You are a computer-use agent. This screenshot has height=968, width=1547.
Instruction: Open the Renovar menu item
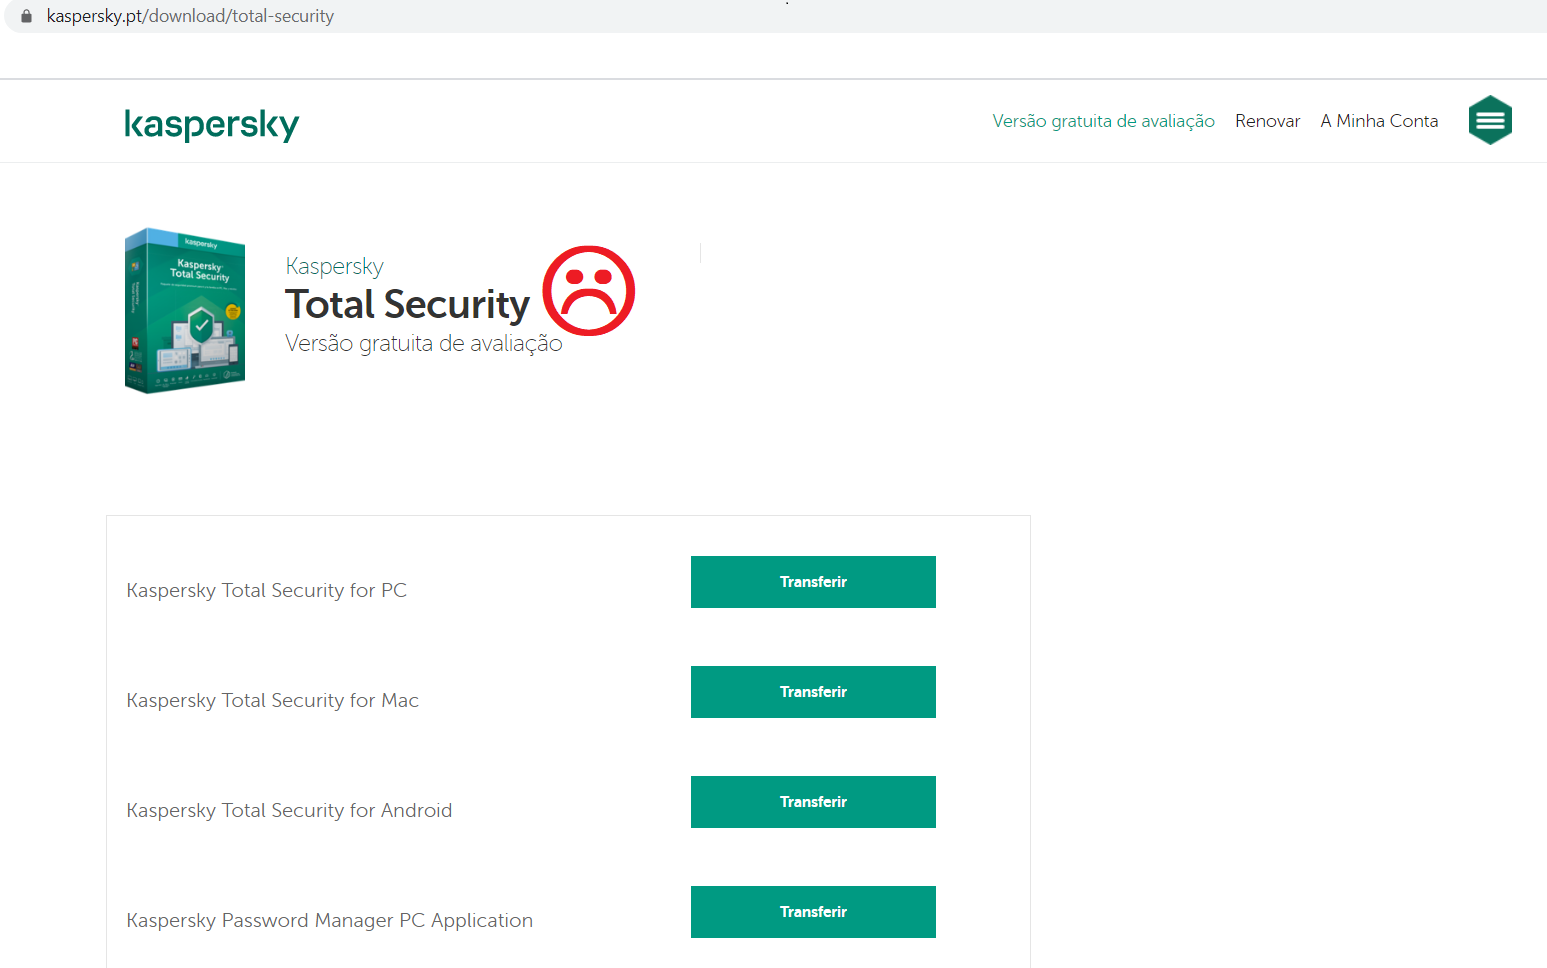click(x=1267, y=121)
